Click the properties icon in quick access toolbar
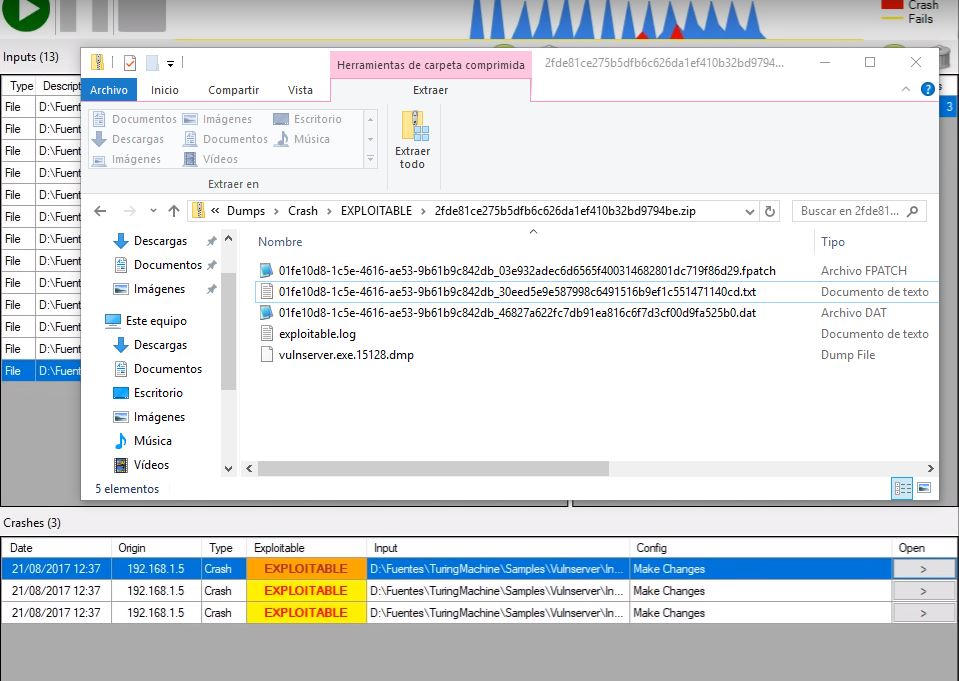This screenshot has height=681, width=959. click(x=130, y=63)
